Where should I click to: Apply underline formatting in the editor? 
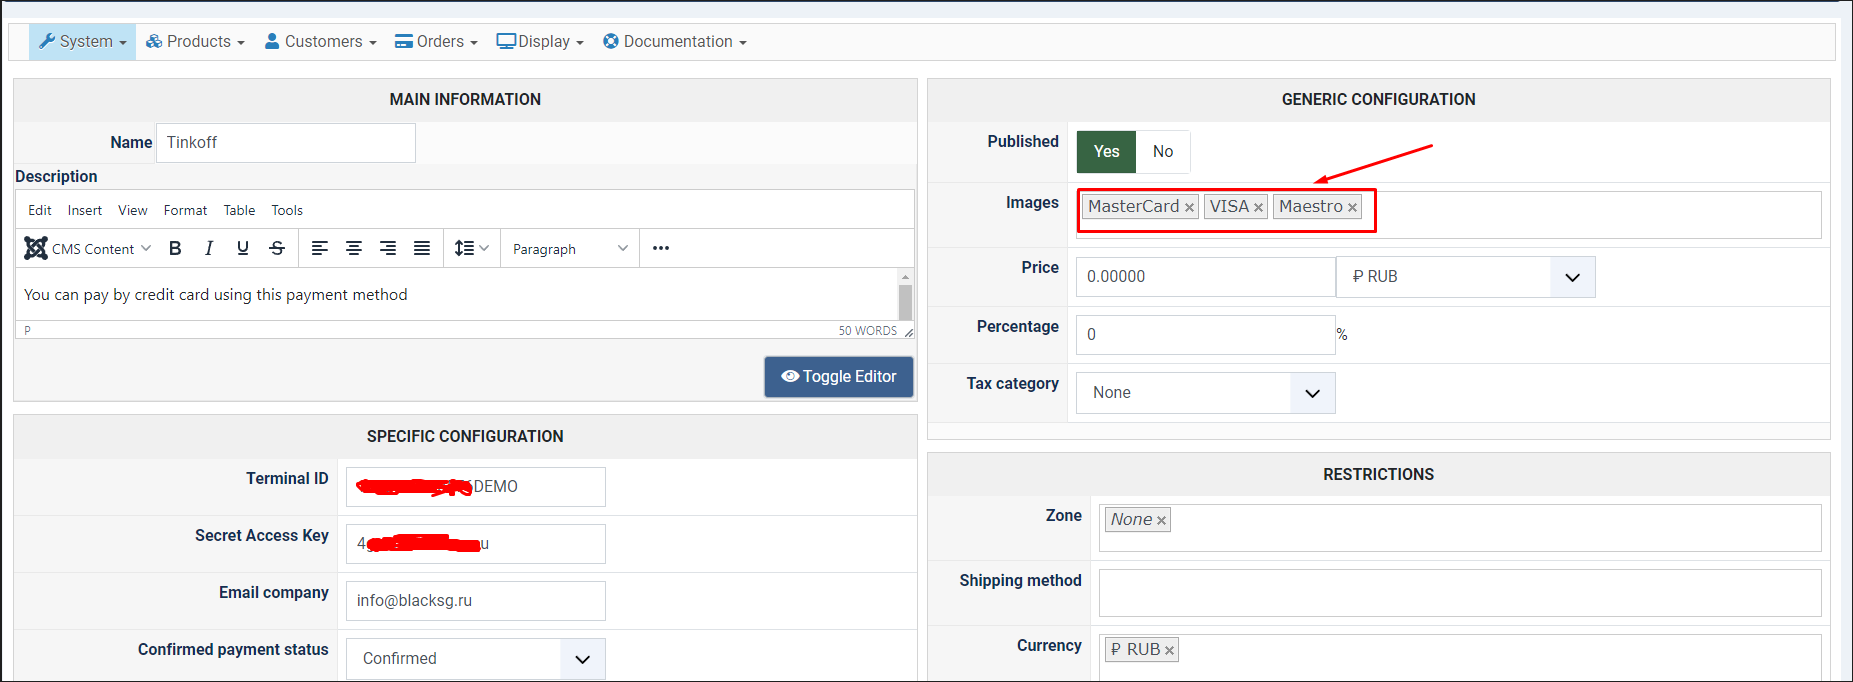pyautogui.click(x=243, y=249)
